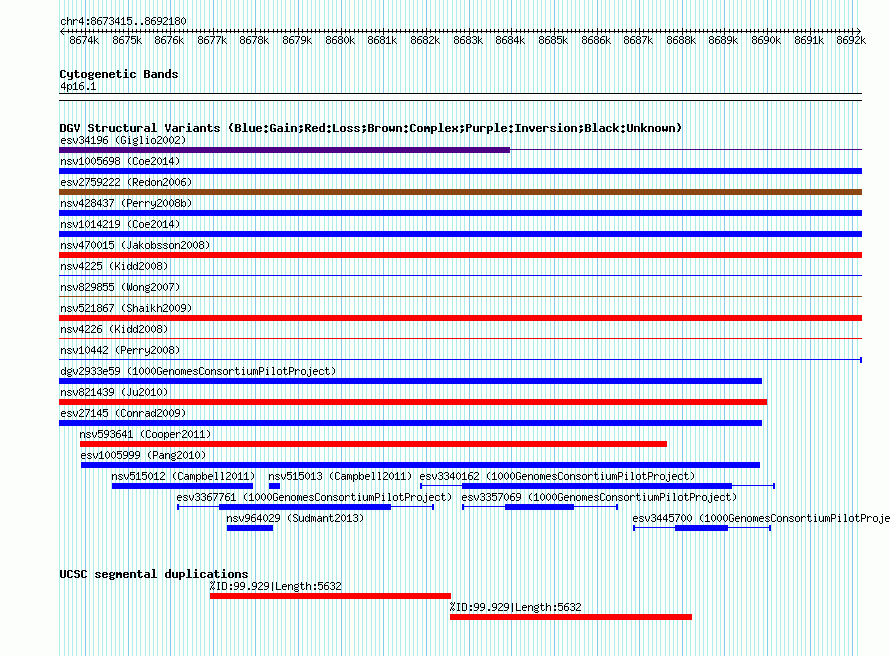Click the esv27145 (Conrad2009) label
This screenshot has width=890, height=656.
123,413
